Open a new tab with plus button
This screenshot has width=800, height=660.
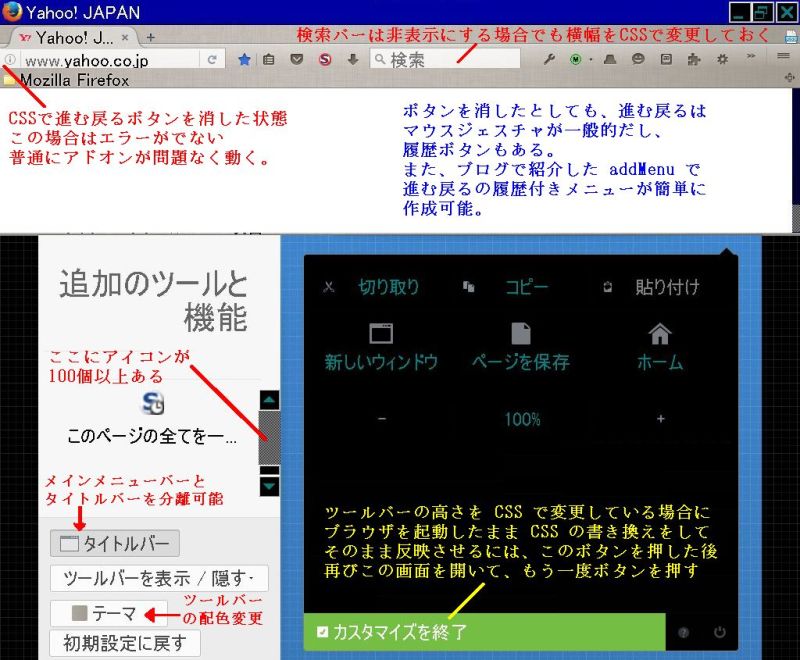point(151,38)
